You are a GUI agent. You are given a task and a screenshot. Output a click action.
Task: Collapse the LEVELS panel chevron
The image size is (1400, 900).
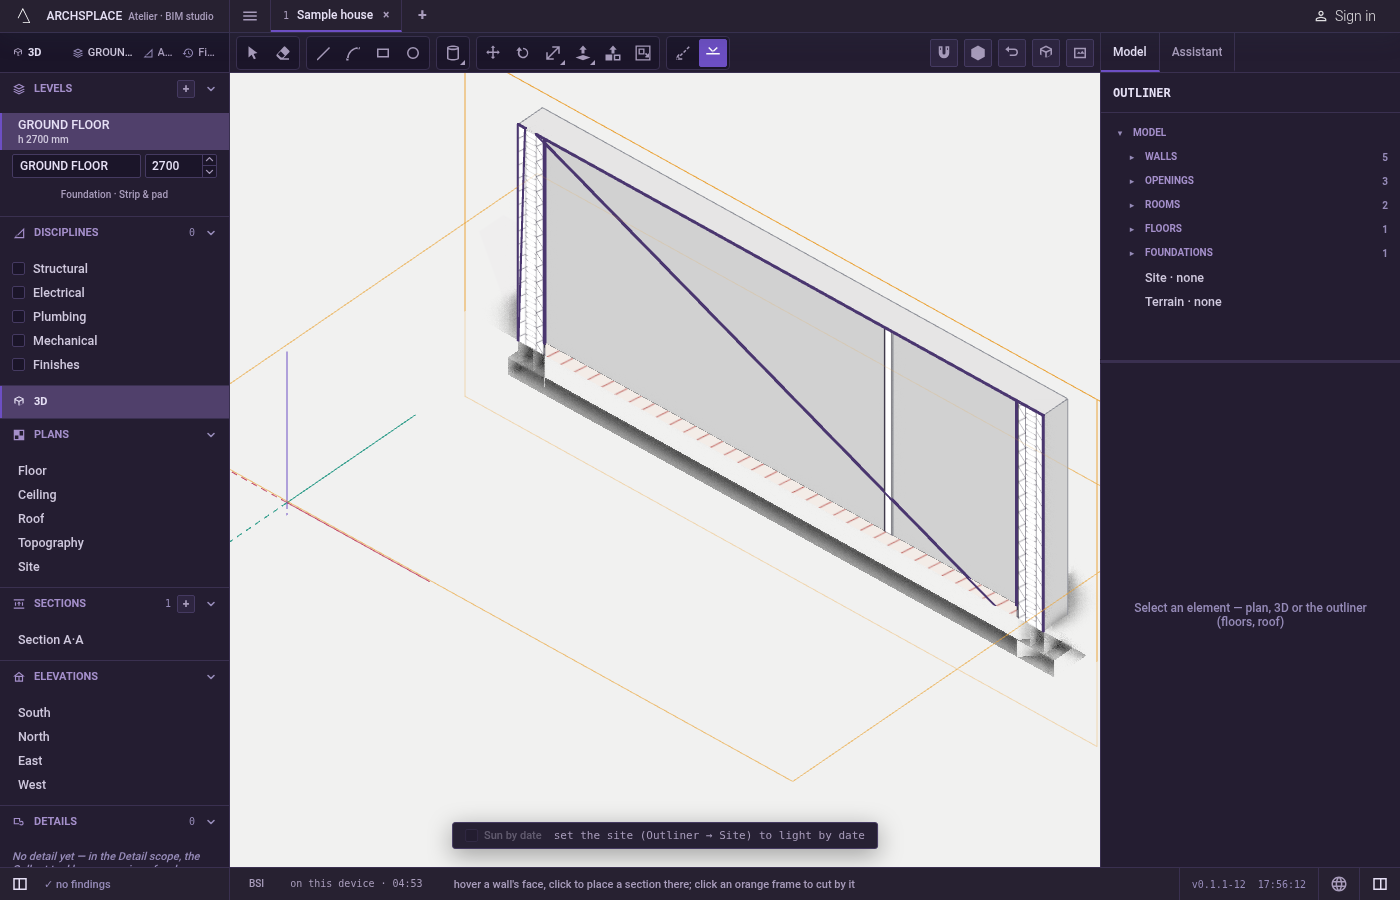point(211,89)
